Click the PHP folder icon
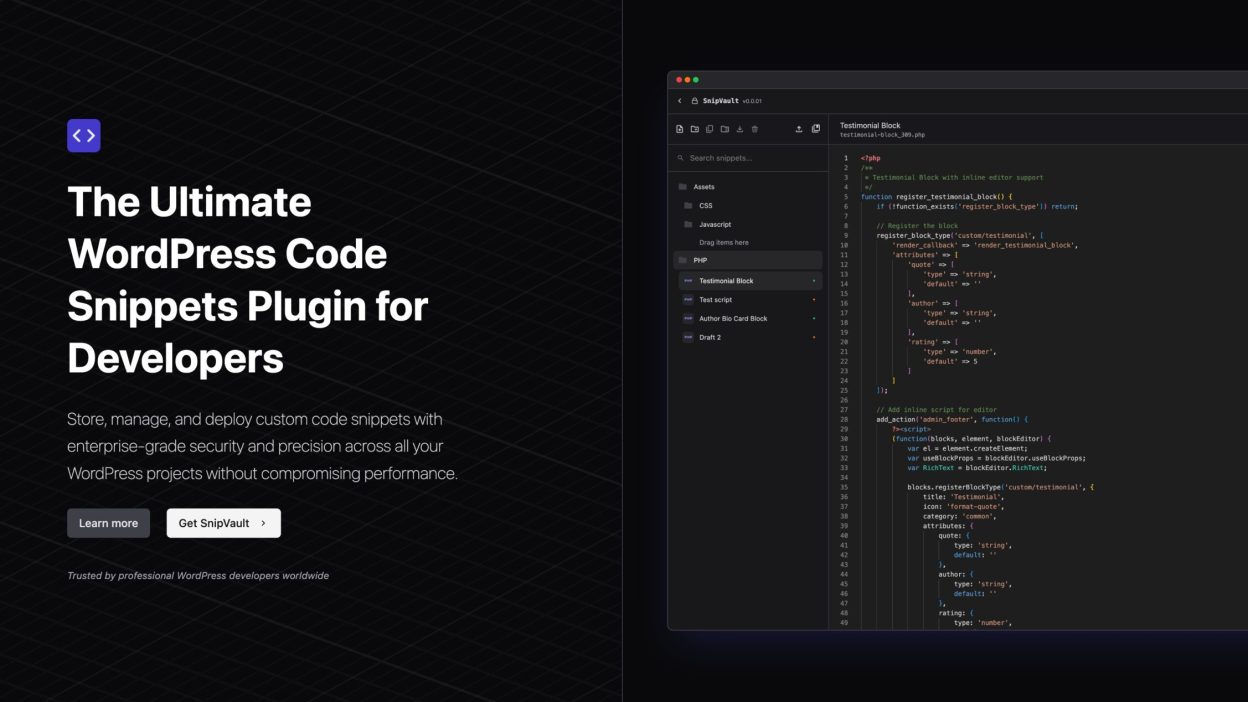 tap(683, 260)
